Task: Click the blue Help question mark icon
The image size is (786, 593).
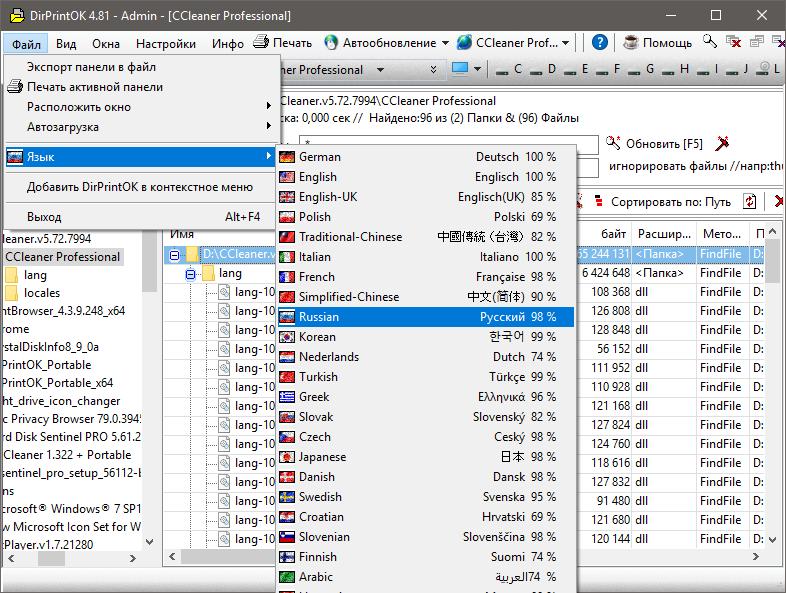Action: click(599, 43)
